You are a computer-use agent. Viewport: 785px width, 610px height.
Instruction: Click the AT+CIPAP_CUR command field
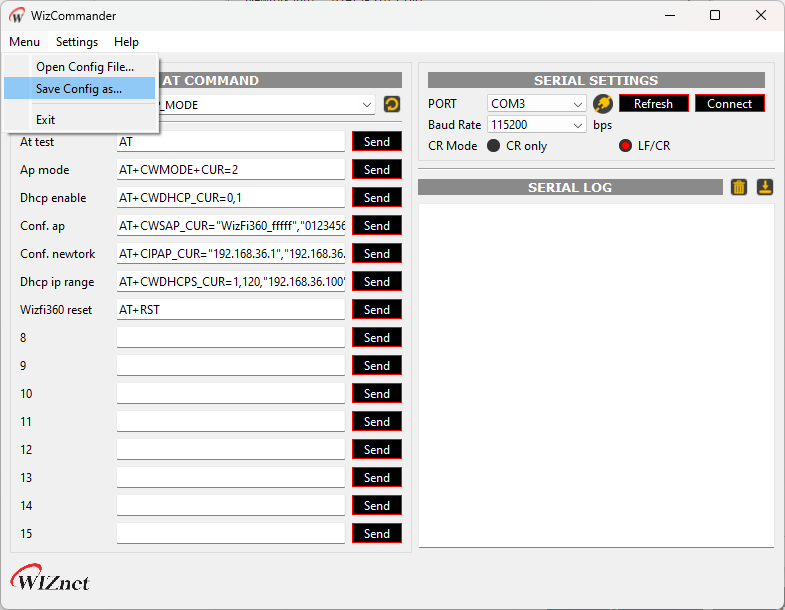(x=231, y=254)
